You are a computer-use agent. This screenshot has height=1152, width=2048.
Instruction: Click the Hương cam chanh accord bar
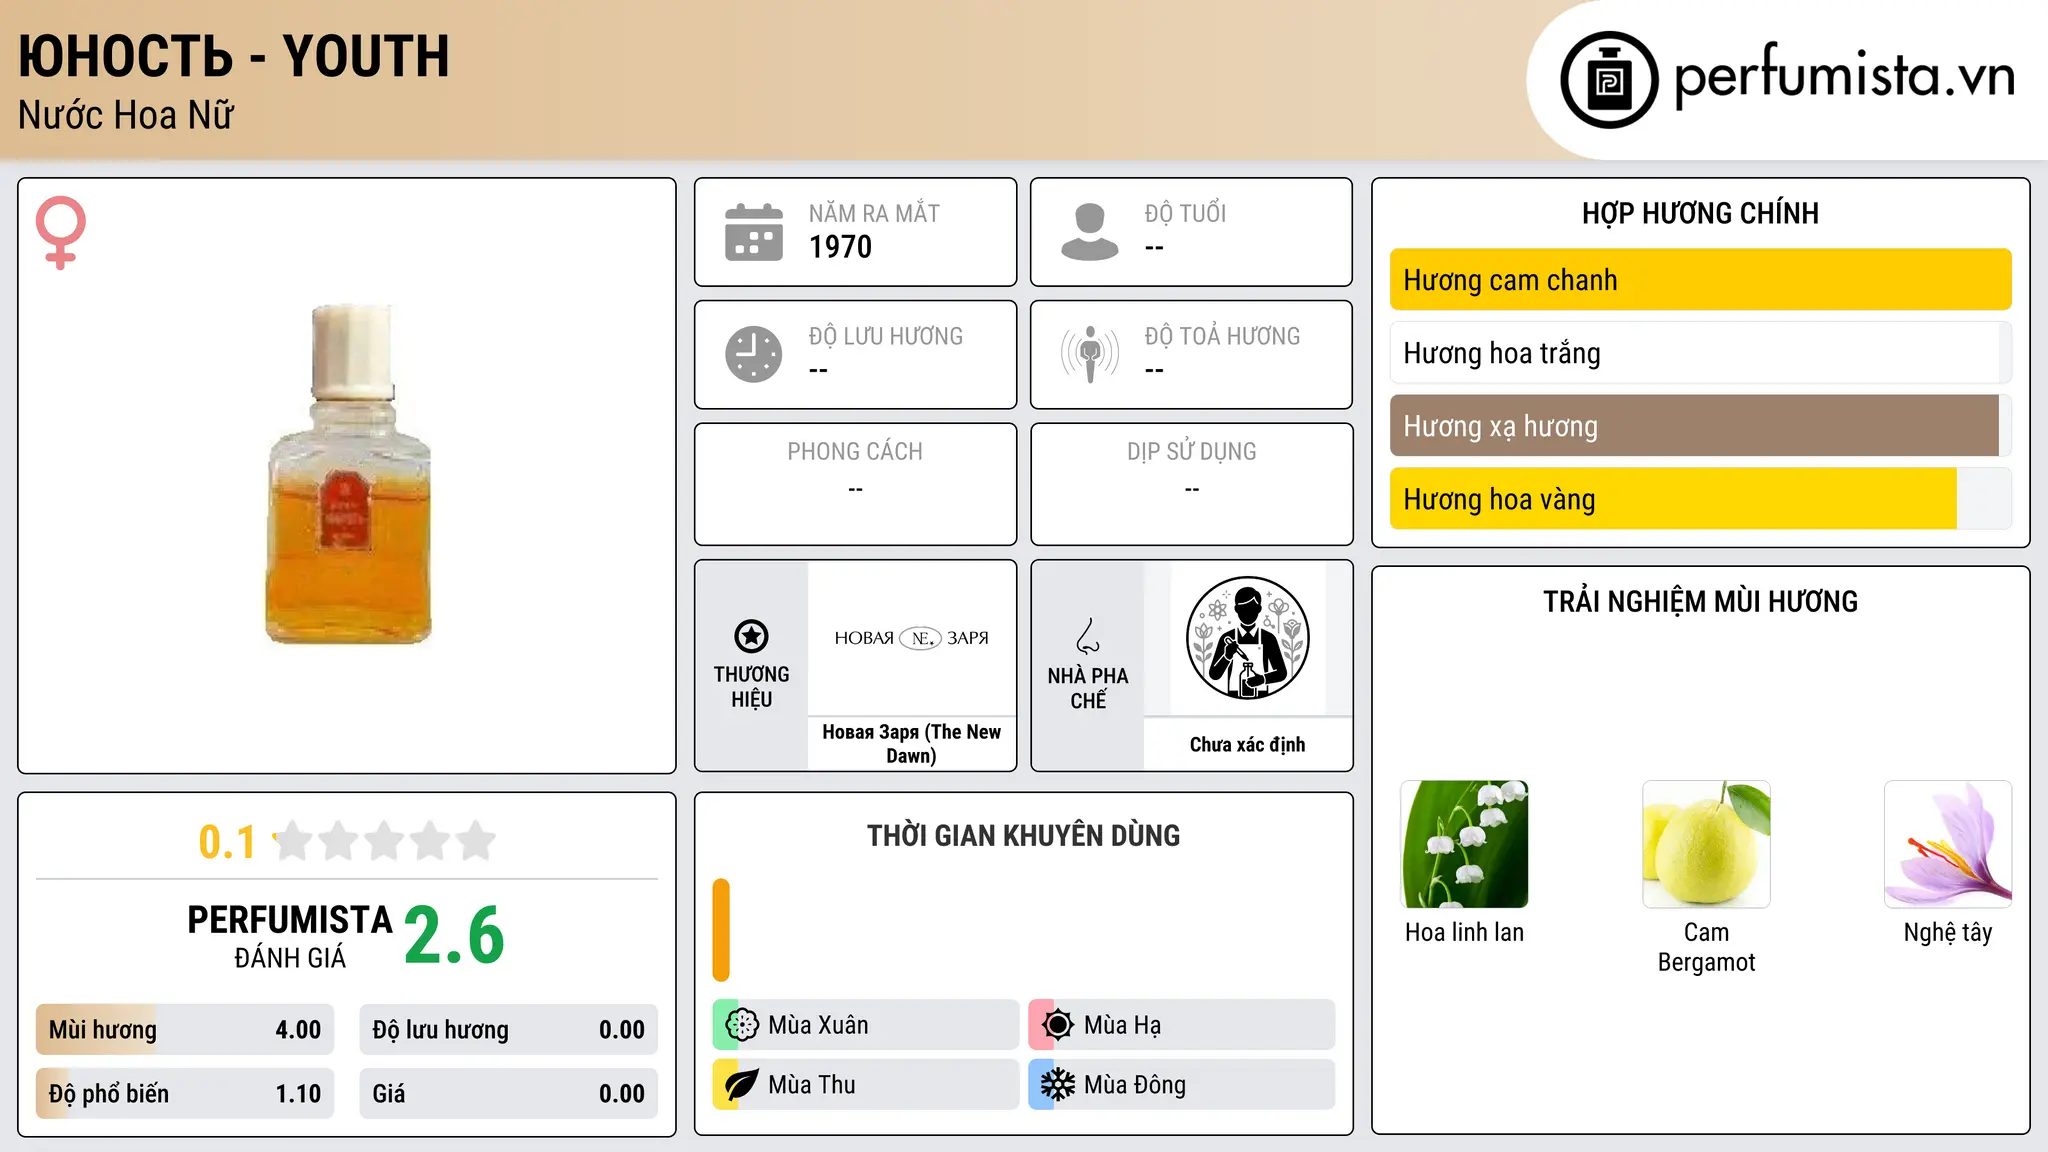pyautogui.click(x=1700, y=280)
